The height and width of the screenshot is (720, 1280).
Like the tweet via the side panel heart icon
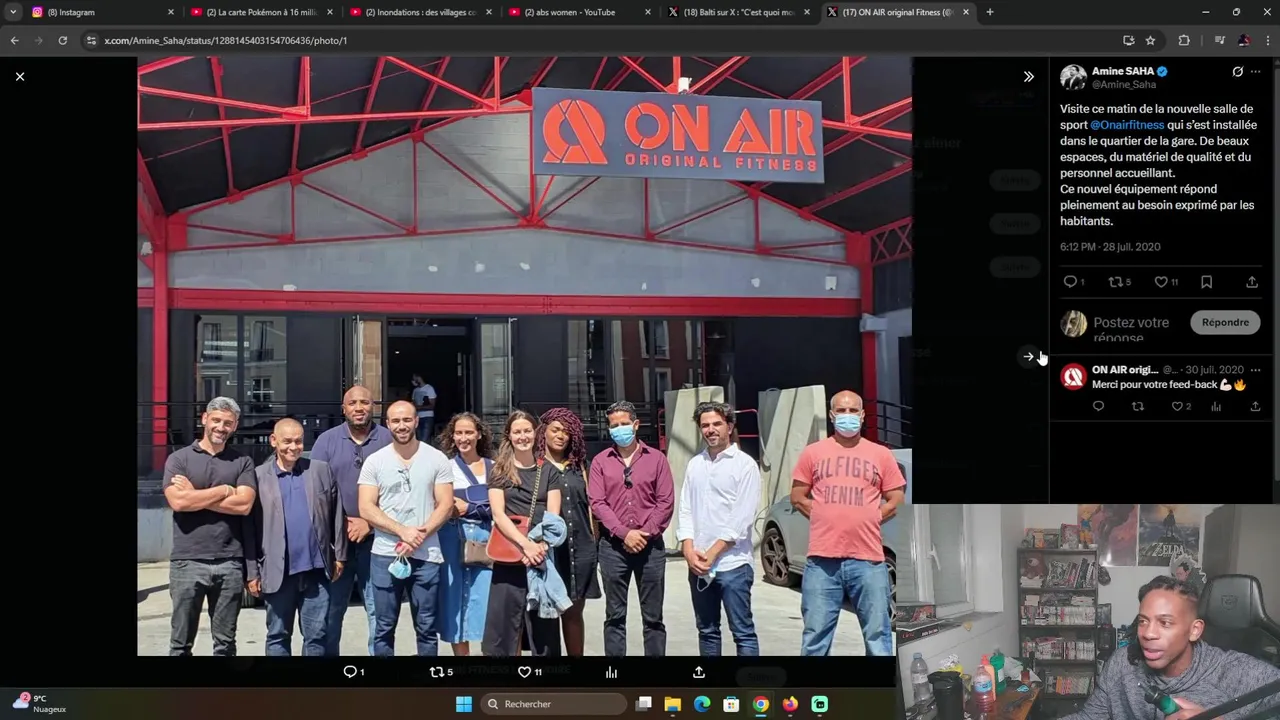(1162, 282)
